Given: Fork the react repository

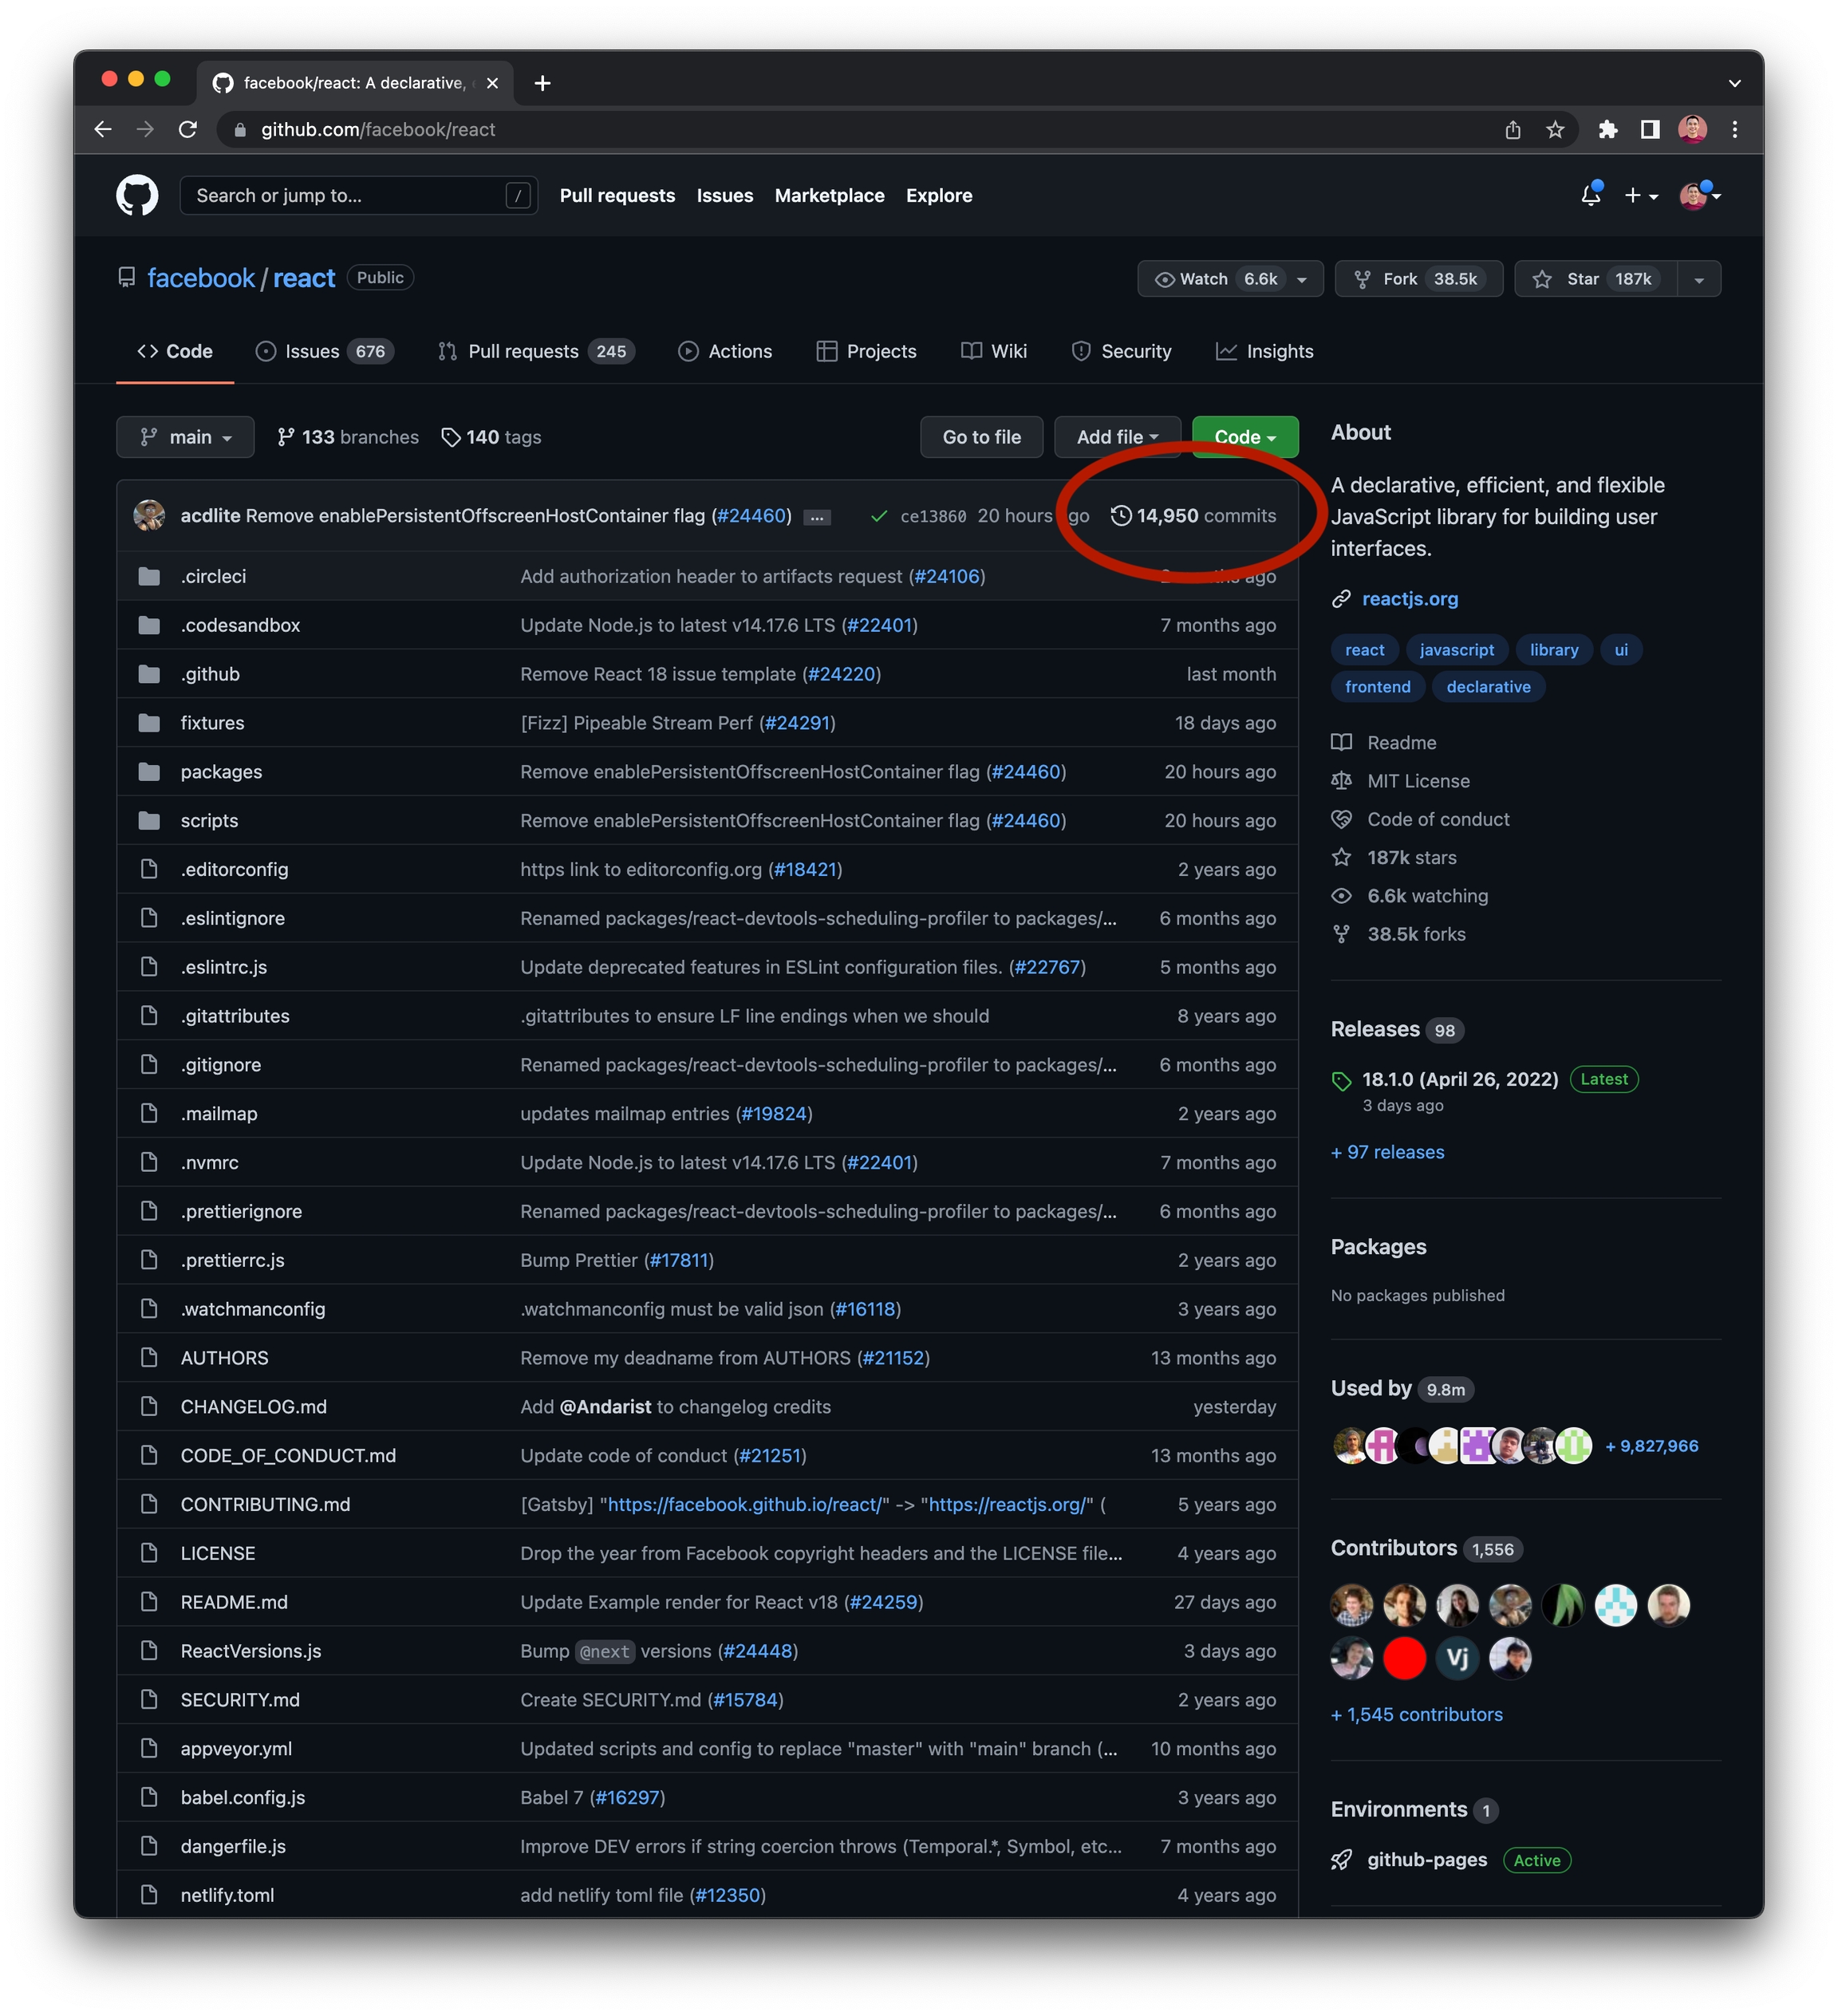Looking at the screenshot, I should [x=1418, y=279].
